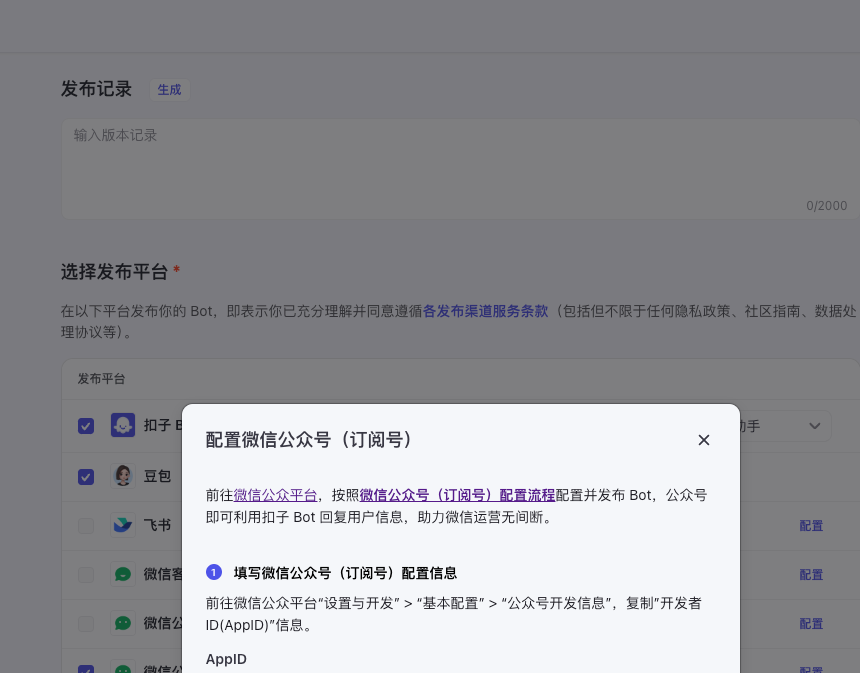Open the 微信公众平台 link in dialog

coord(275,495)
